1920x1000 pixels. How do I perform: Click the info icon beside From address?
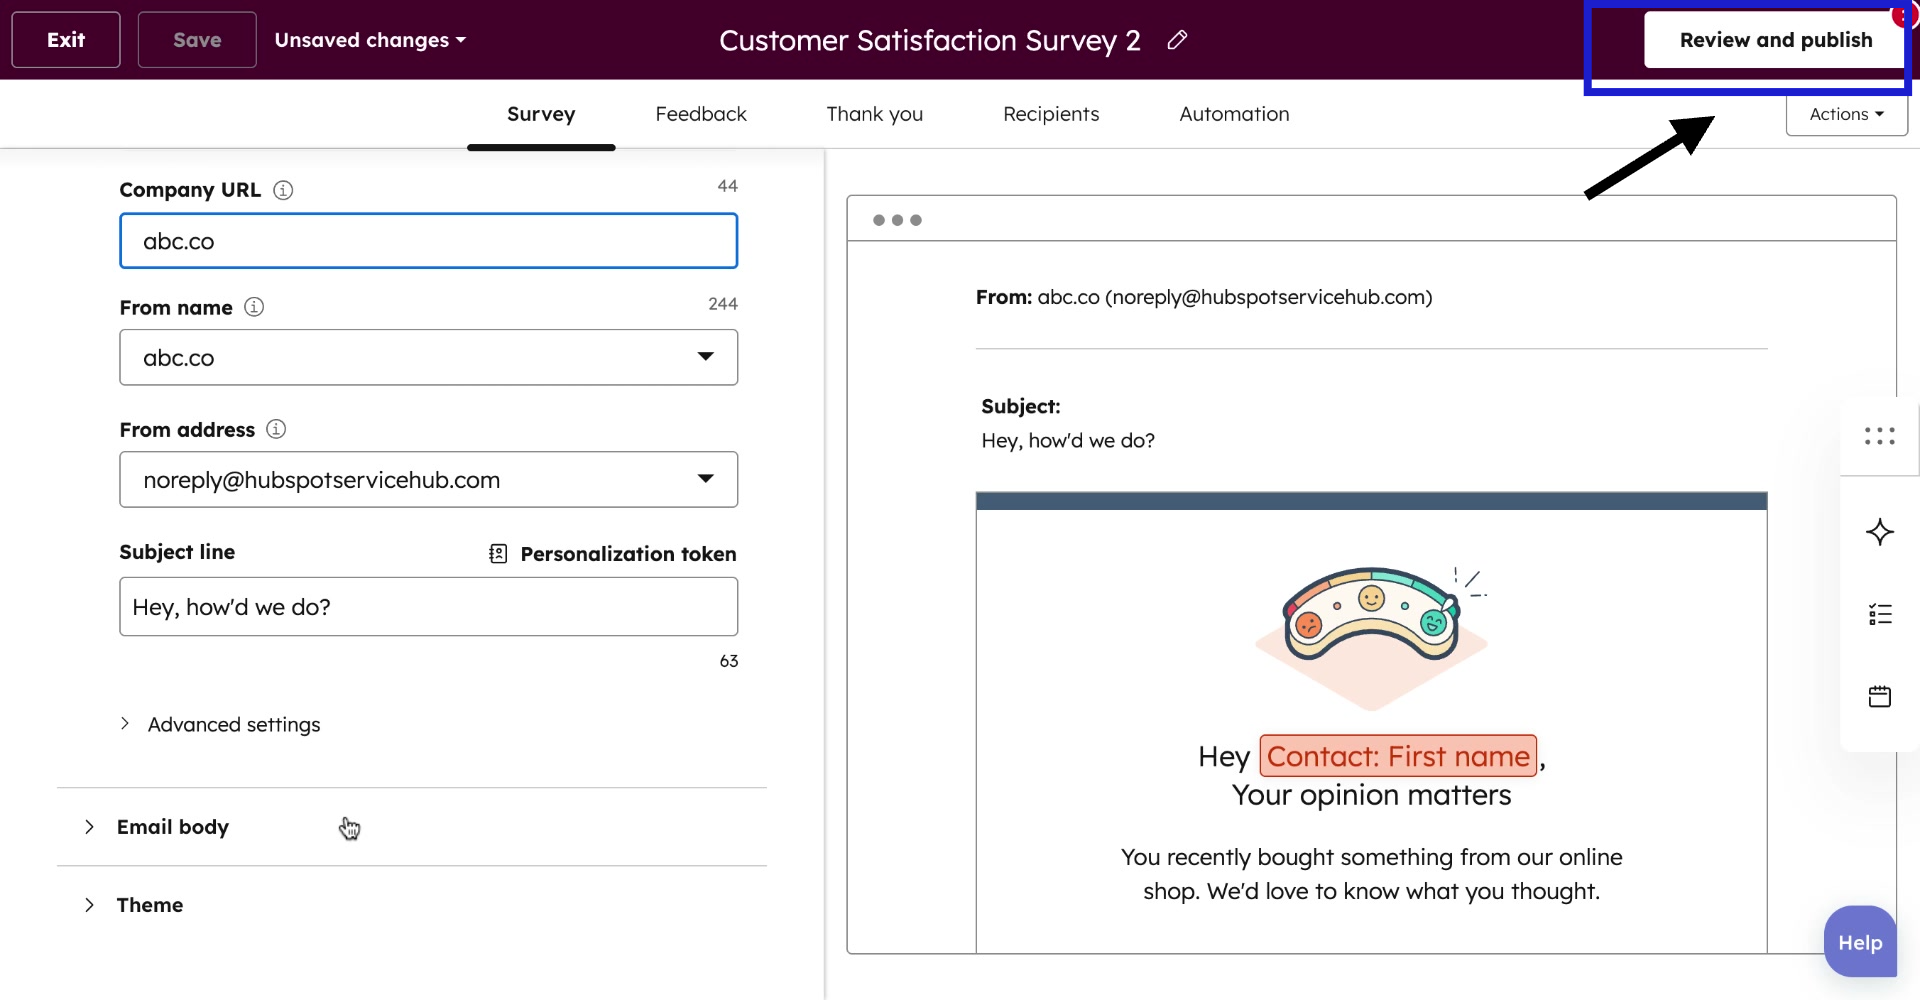pyautogui.click(x=276, y=429)
